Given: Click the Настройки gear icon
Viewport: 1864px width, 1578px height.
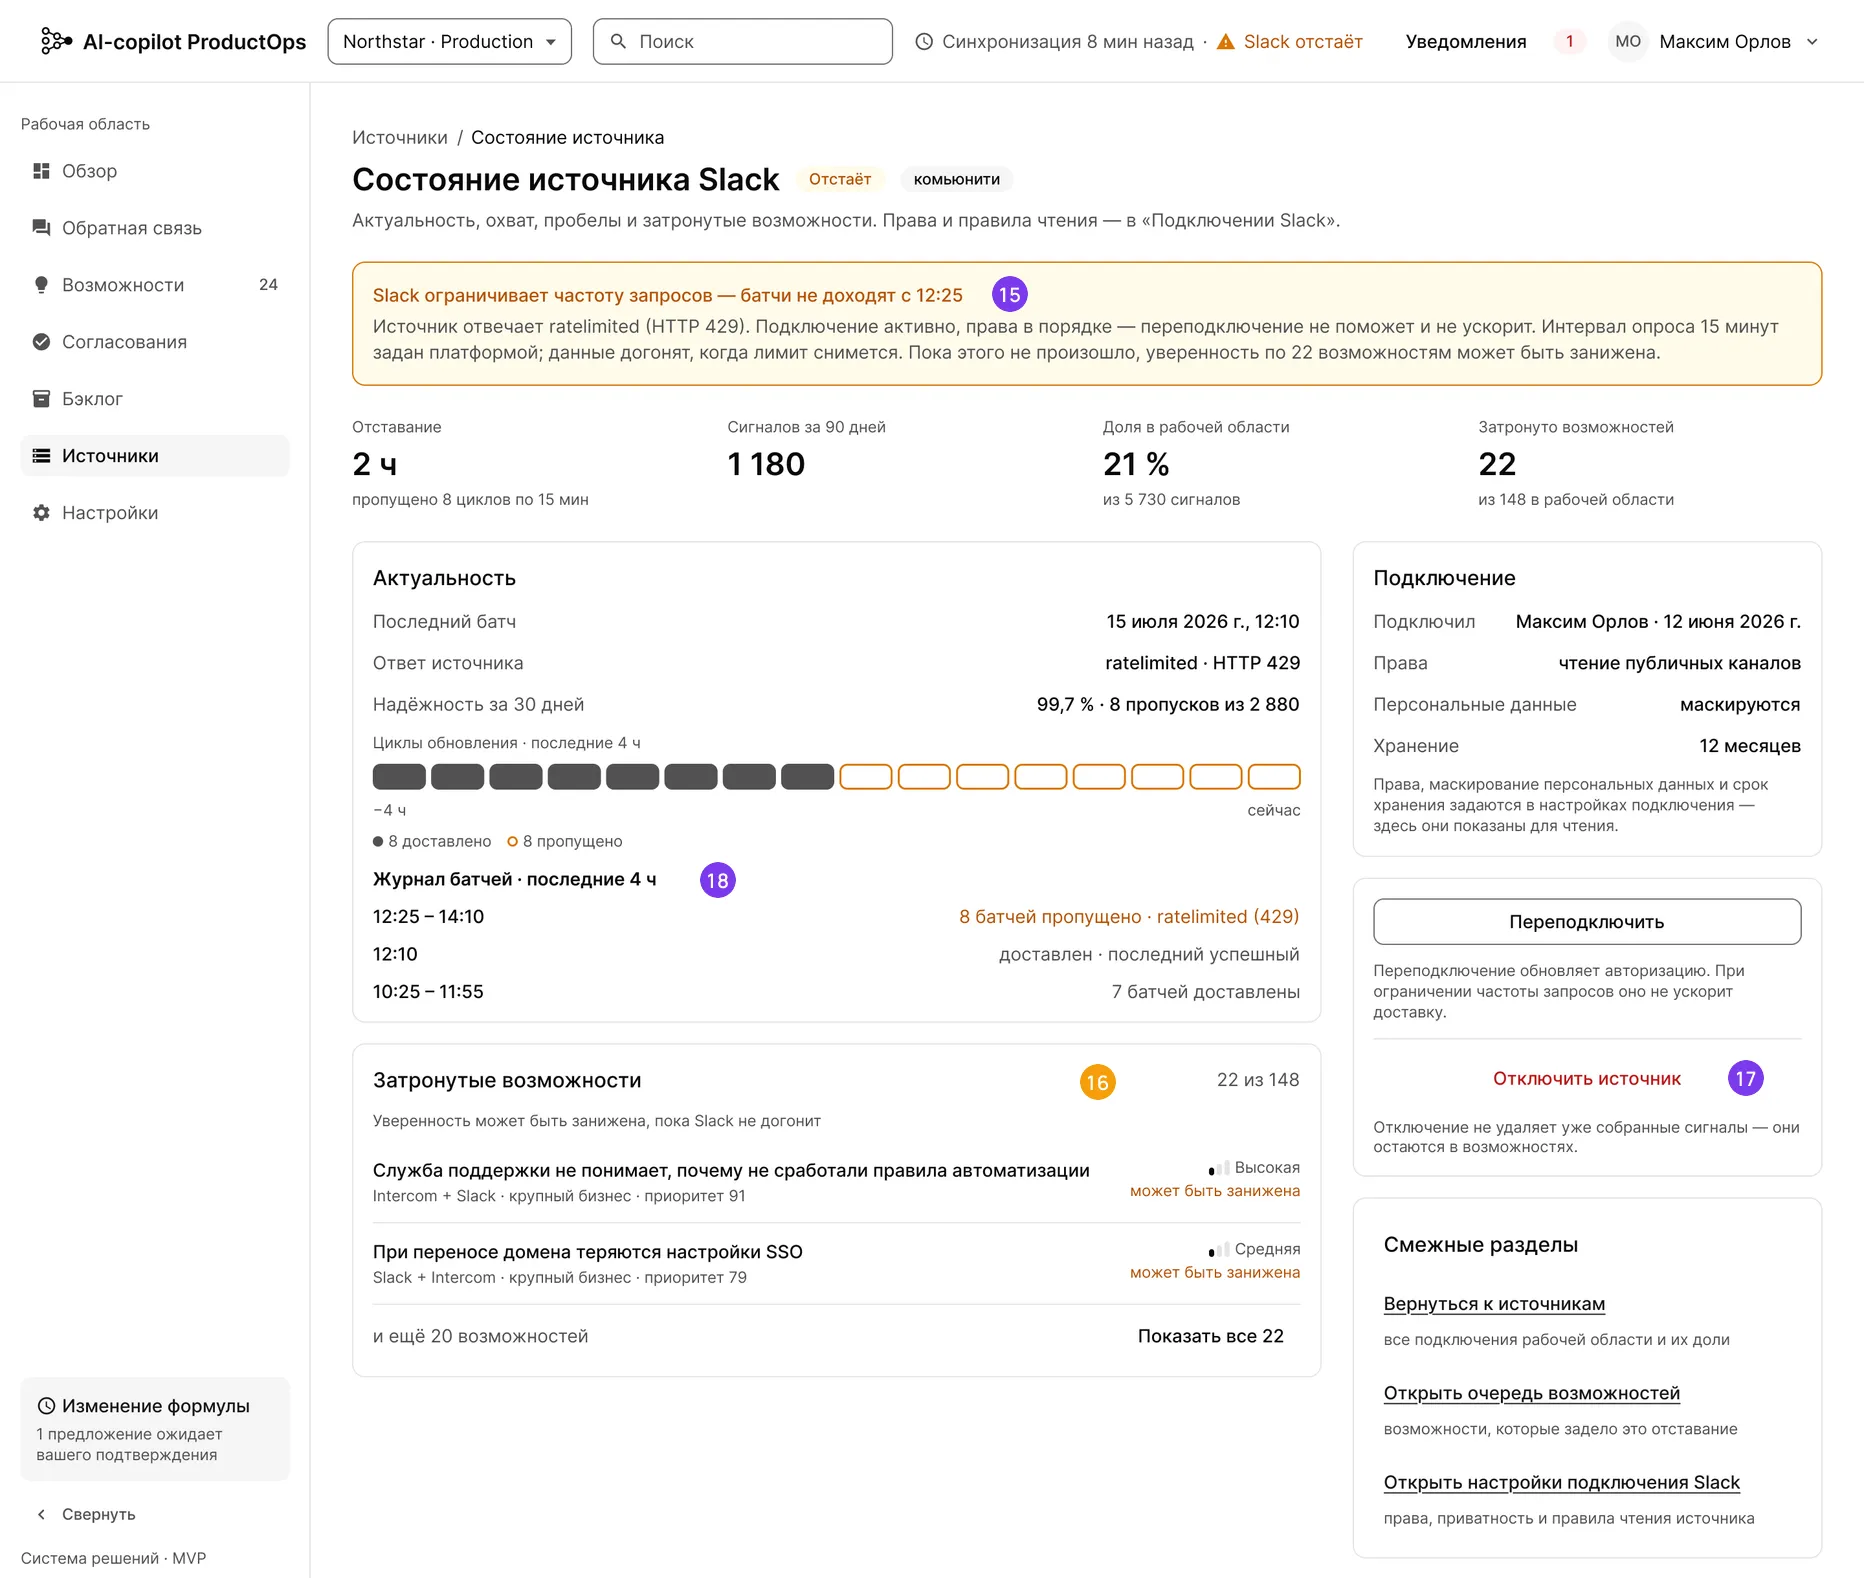Looking at the screenshot, I should pos(41,513).
